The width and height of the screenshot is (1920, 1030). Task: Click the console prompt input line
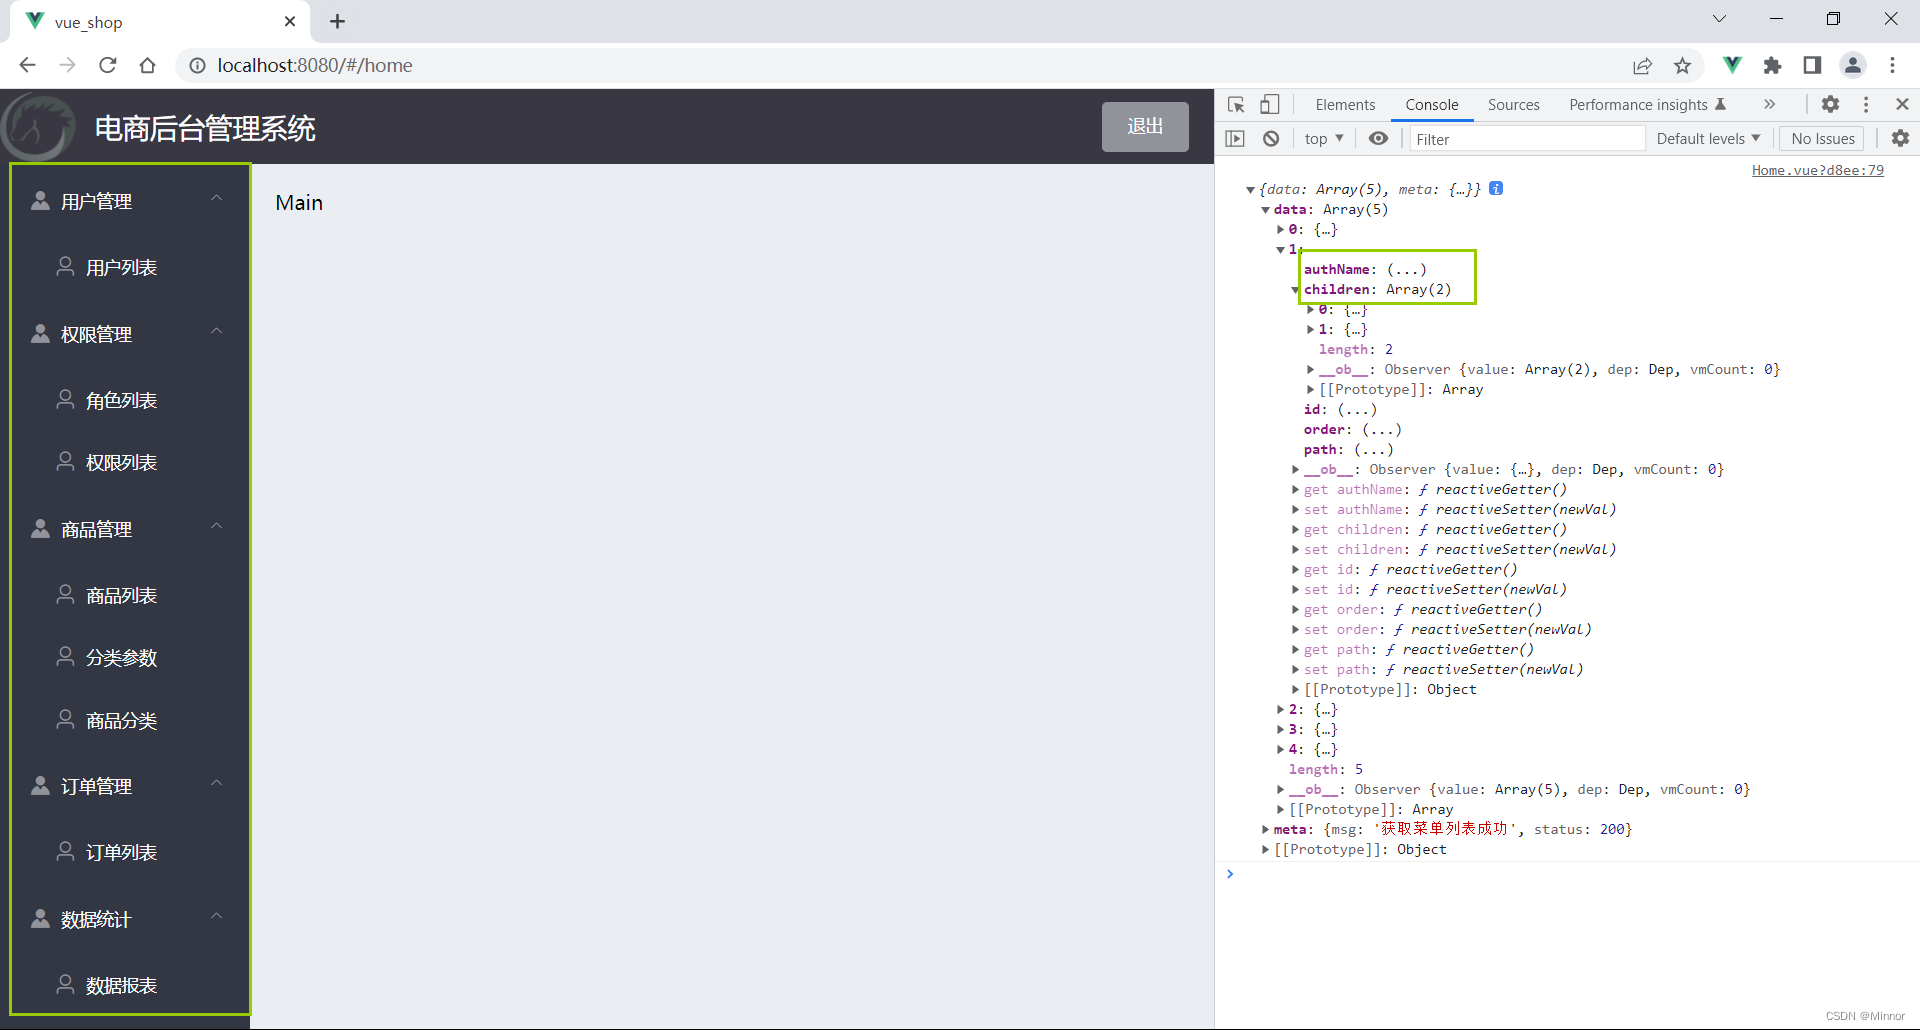[1575, 874]
